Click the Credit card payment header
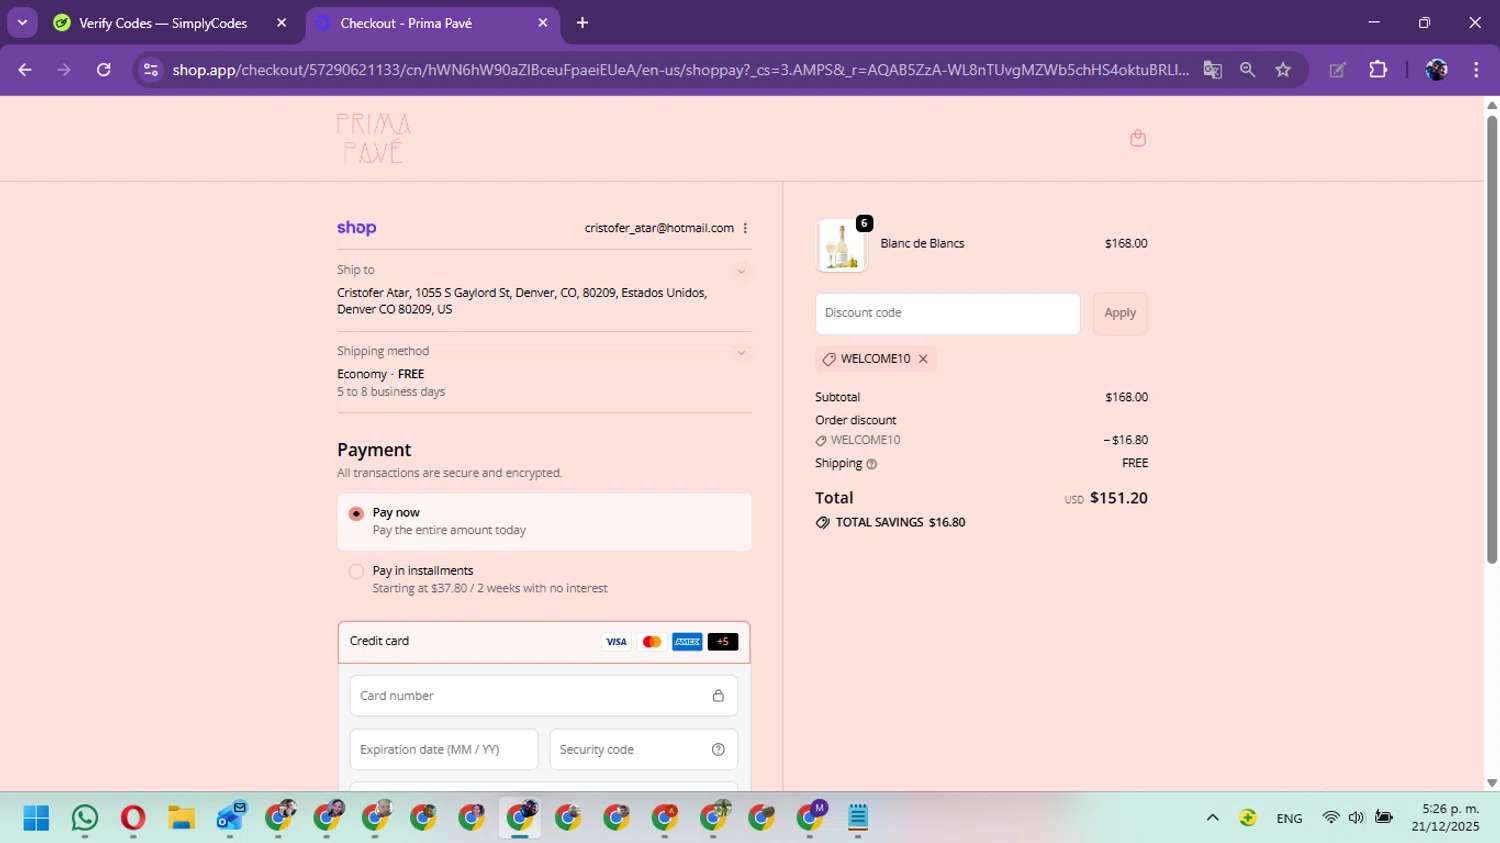The width and height of the screenshot is (1500, 843). [x=544, y=642]
